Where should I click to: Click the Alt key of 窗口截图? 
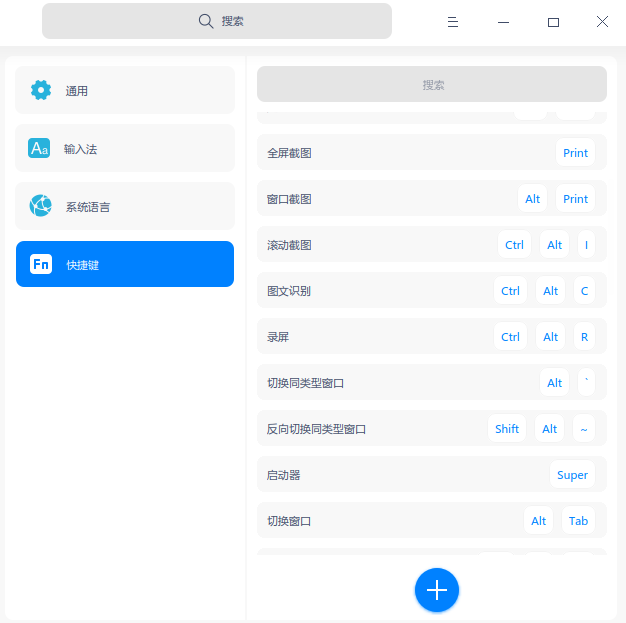point(533,199)
